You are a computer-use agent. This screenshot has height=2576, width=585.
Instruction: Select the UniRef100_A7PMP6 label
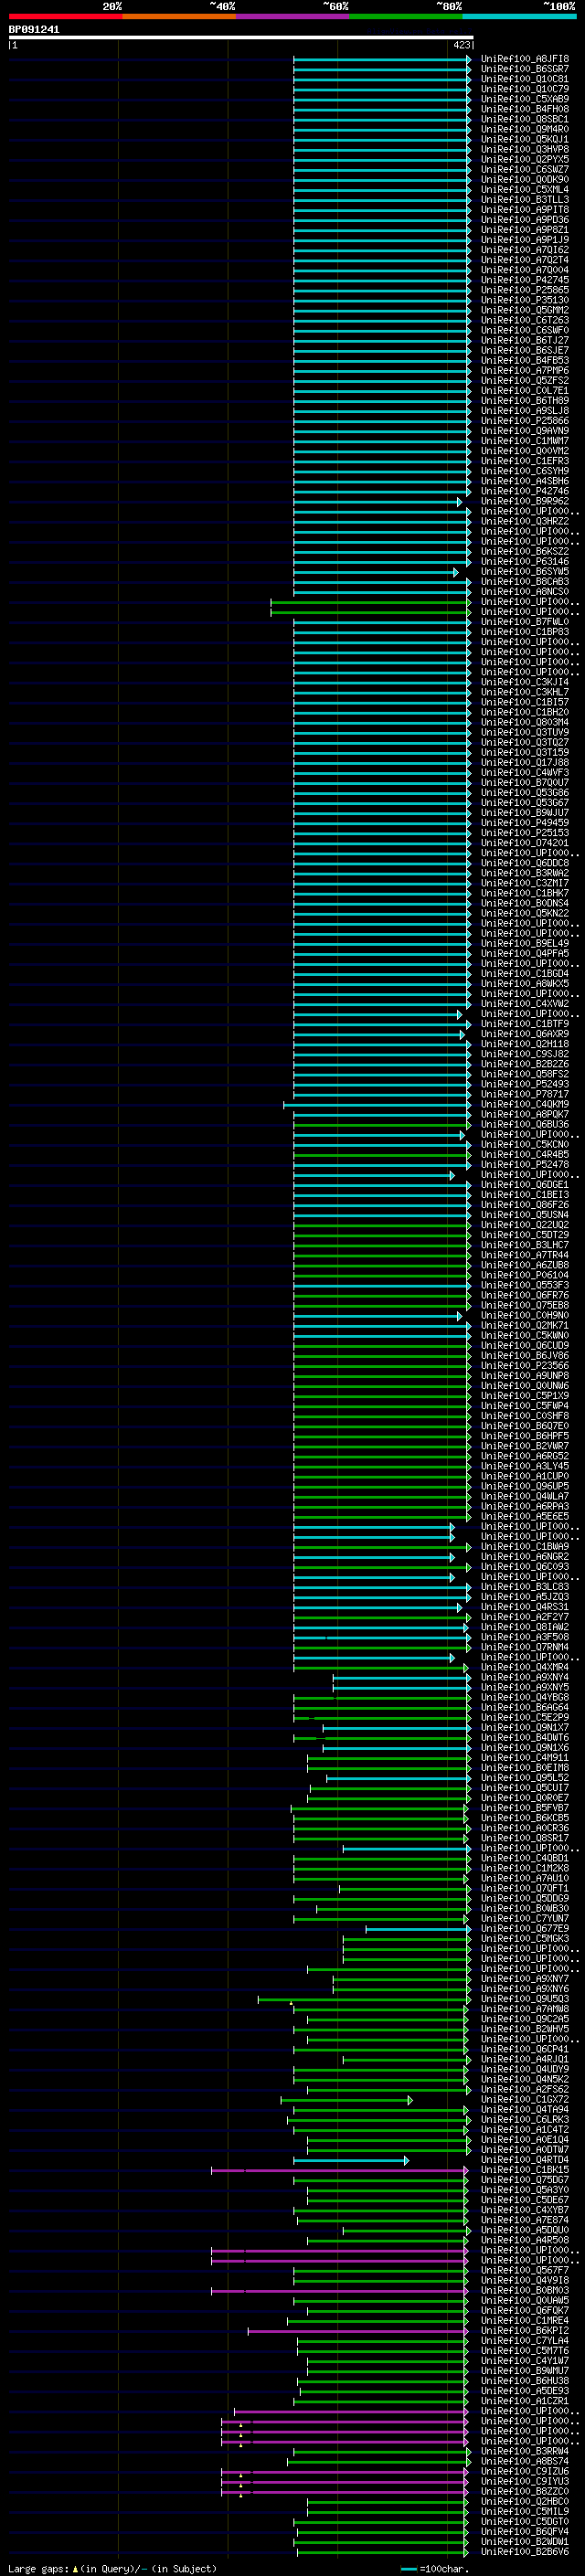point(525,370)
